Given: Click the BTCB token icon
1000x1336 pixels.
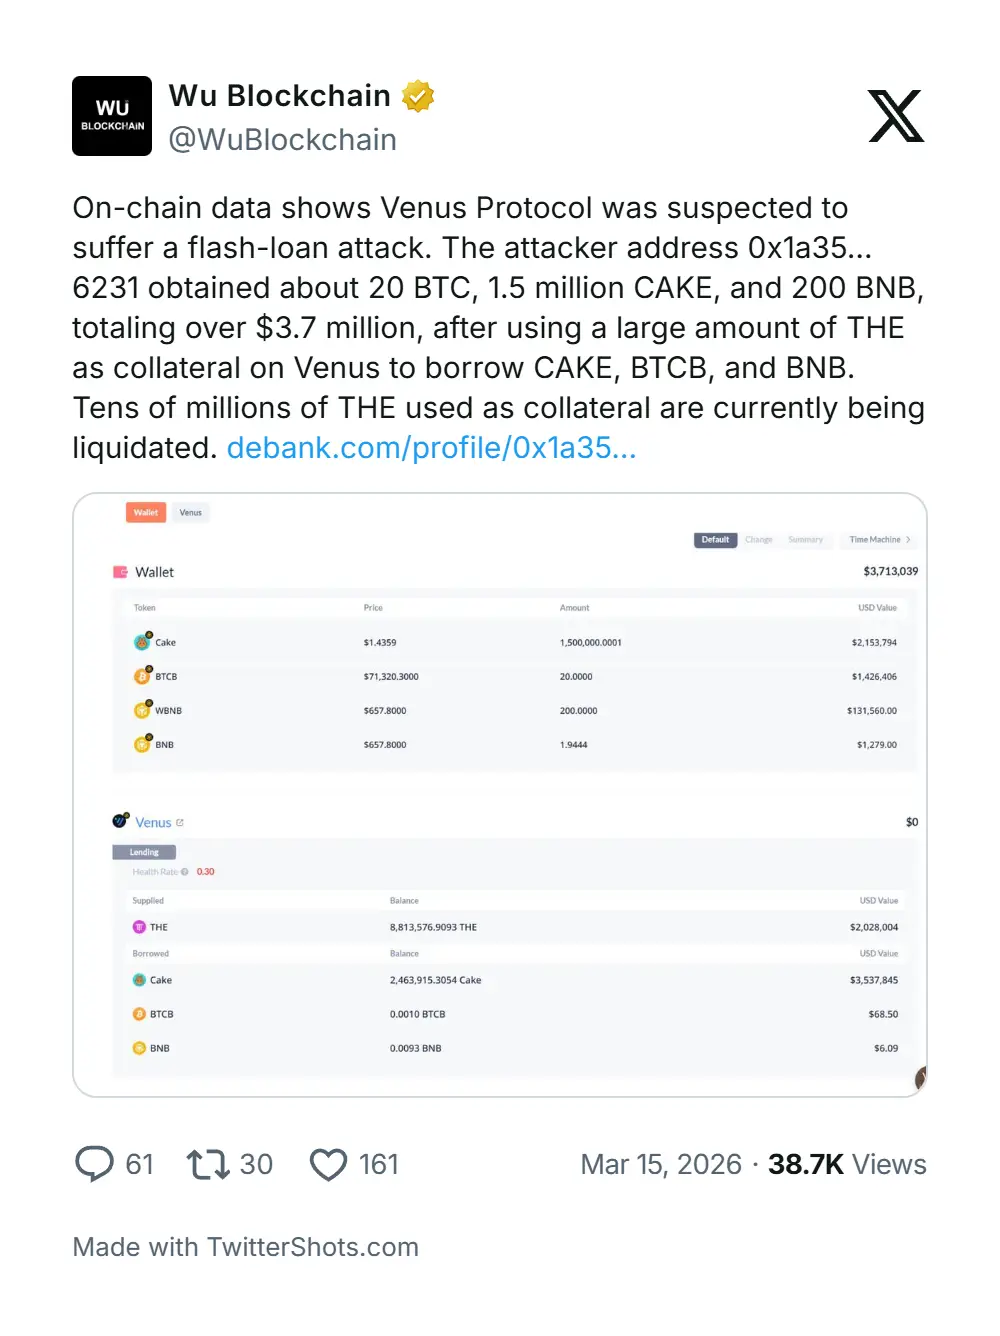Looking at the screenshot, I should (142, 676).
